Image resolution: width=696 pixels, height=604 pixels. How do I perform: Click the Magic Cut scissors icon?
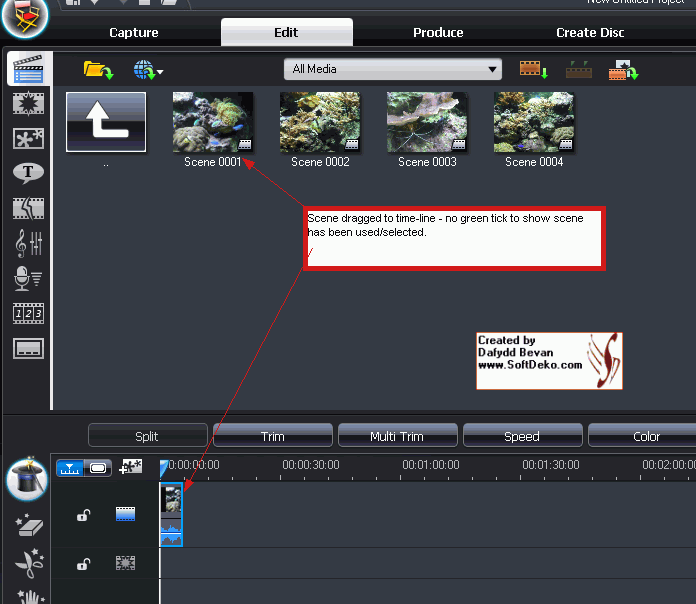point(29,563)
